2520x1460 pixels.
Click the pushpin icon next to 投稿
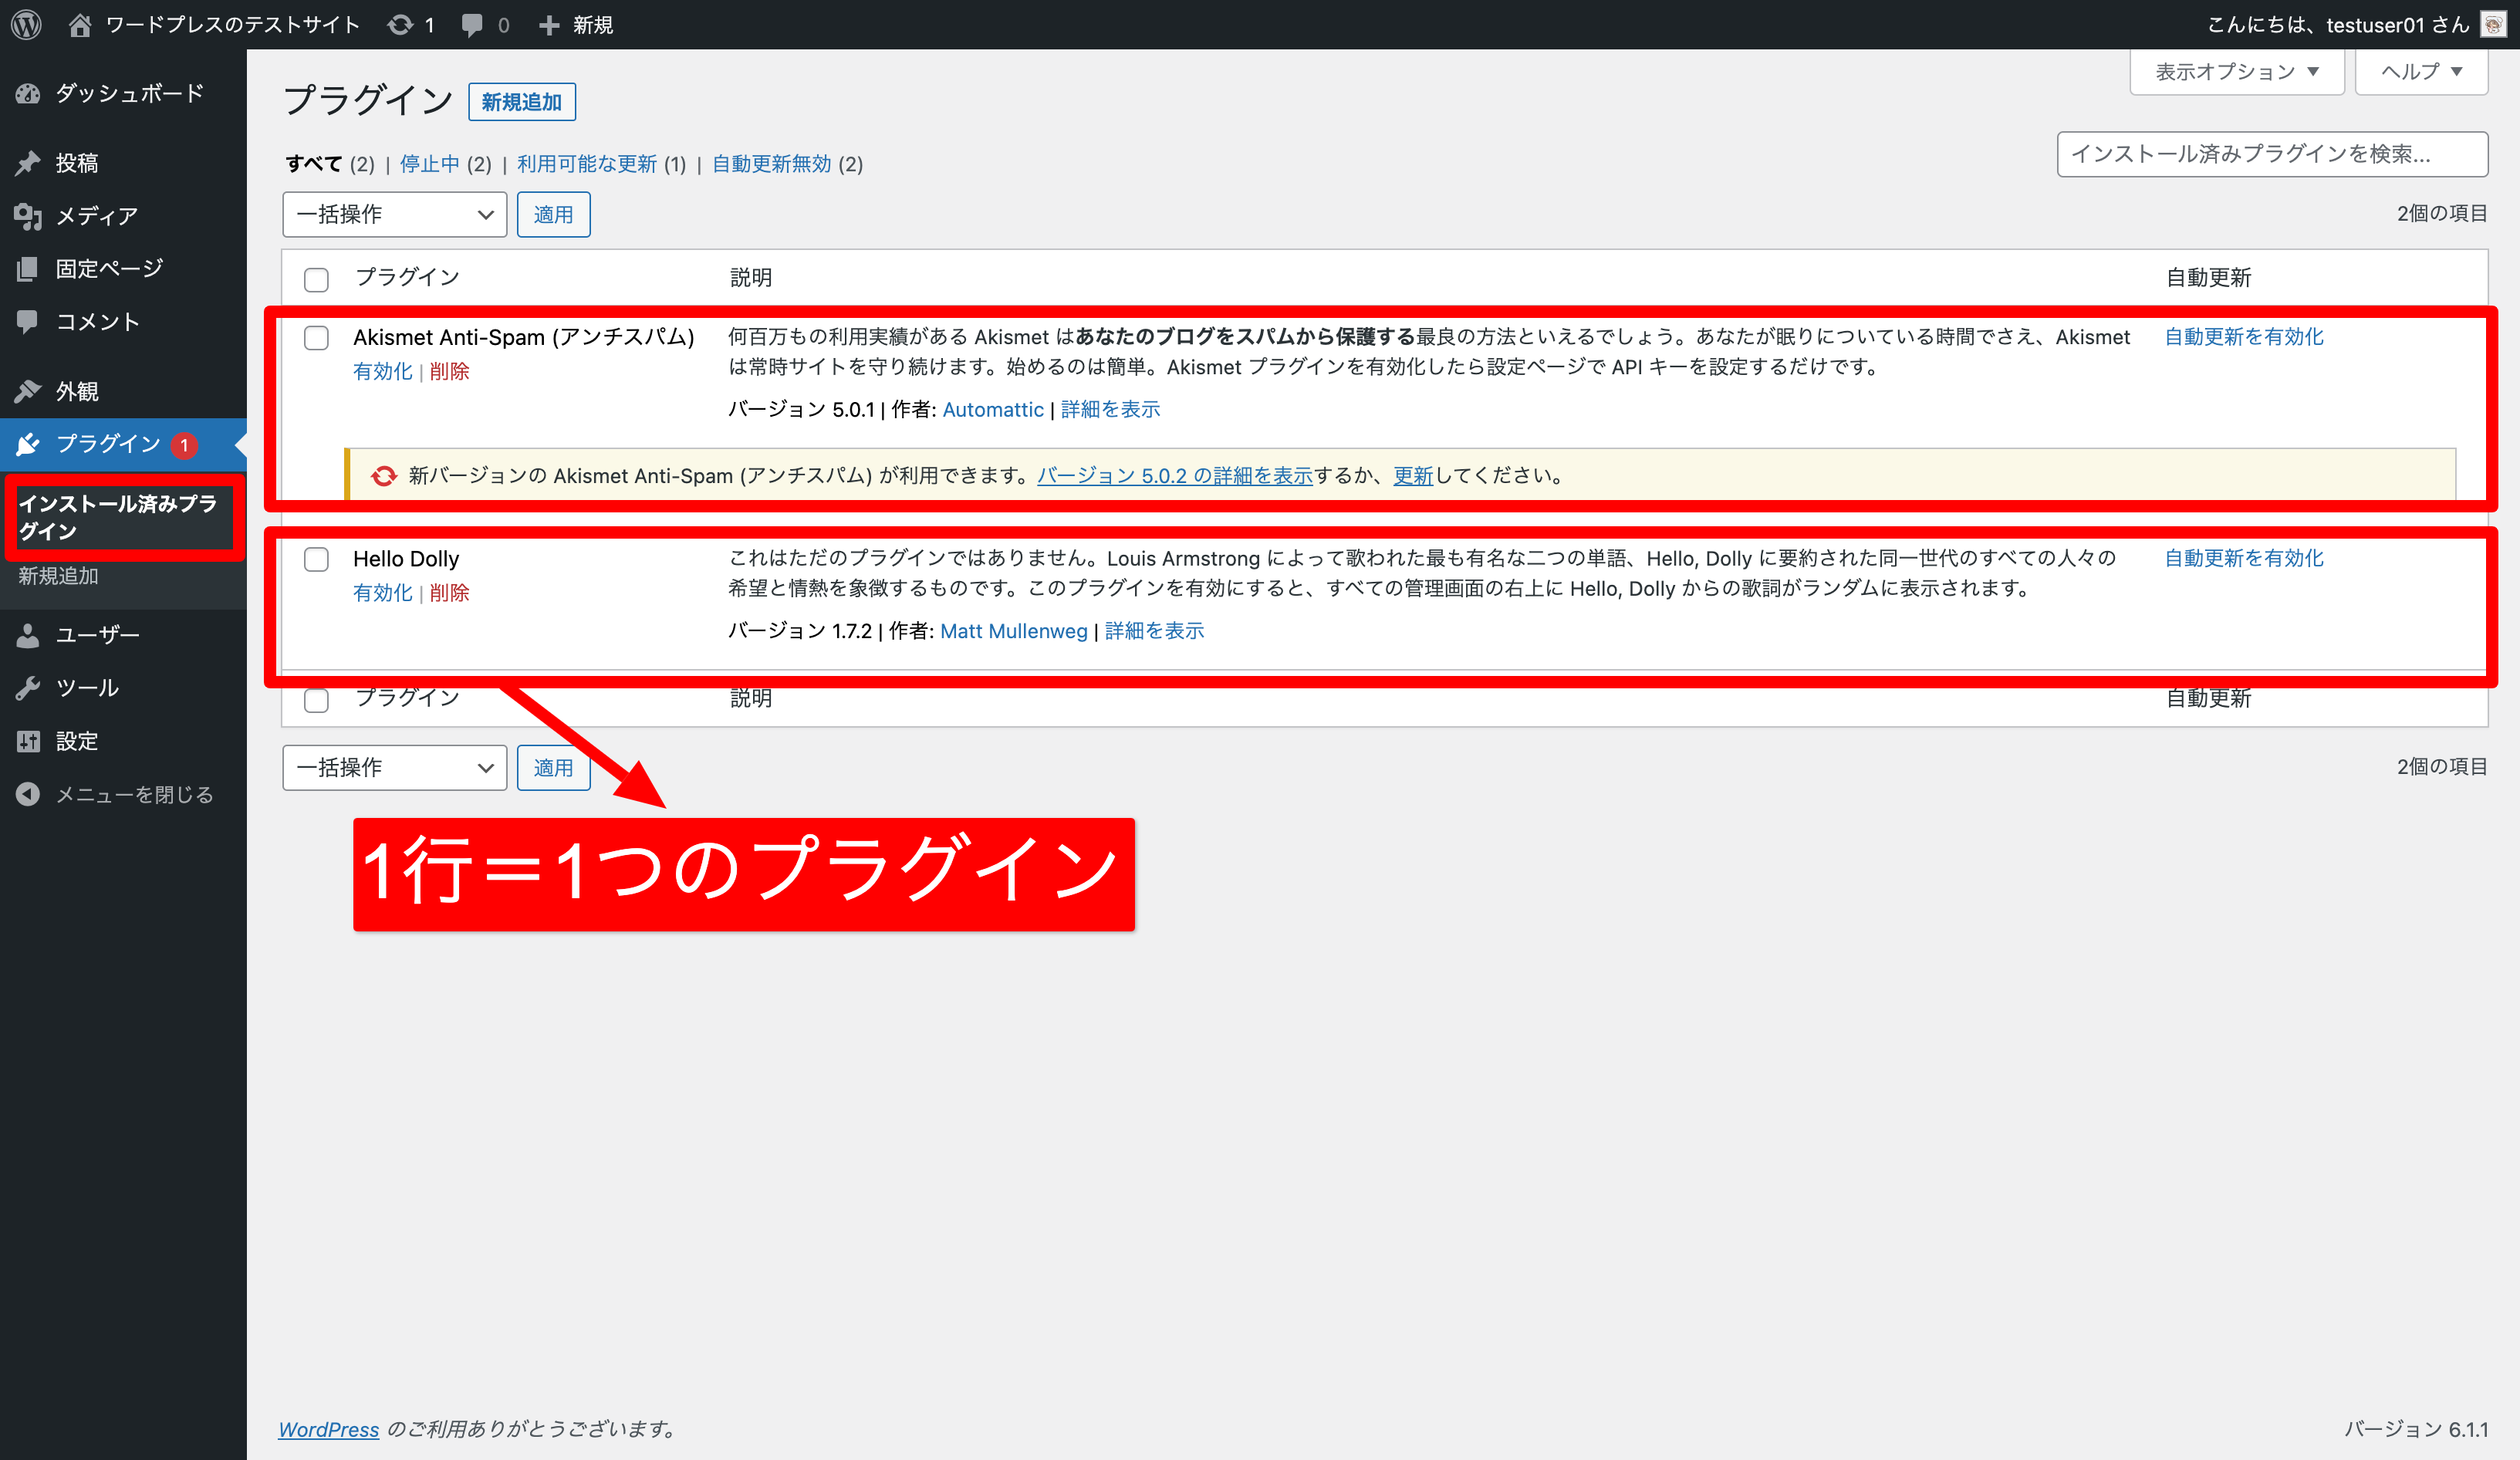28,162
